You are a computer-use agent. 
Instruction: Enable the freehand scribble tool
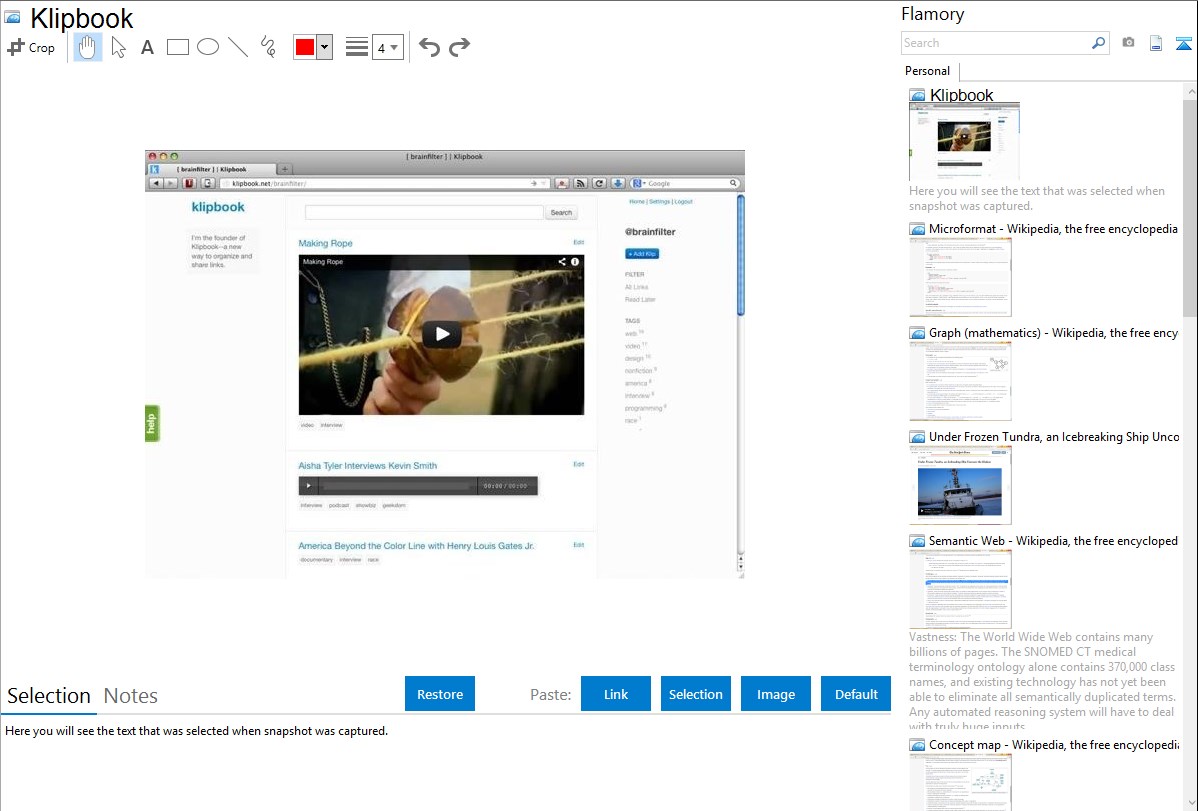(x=268, y=47)
